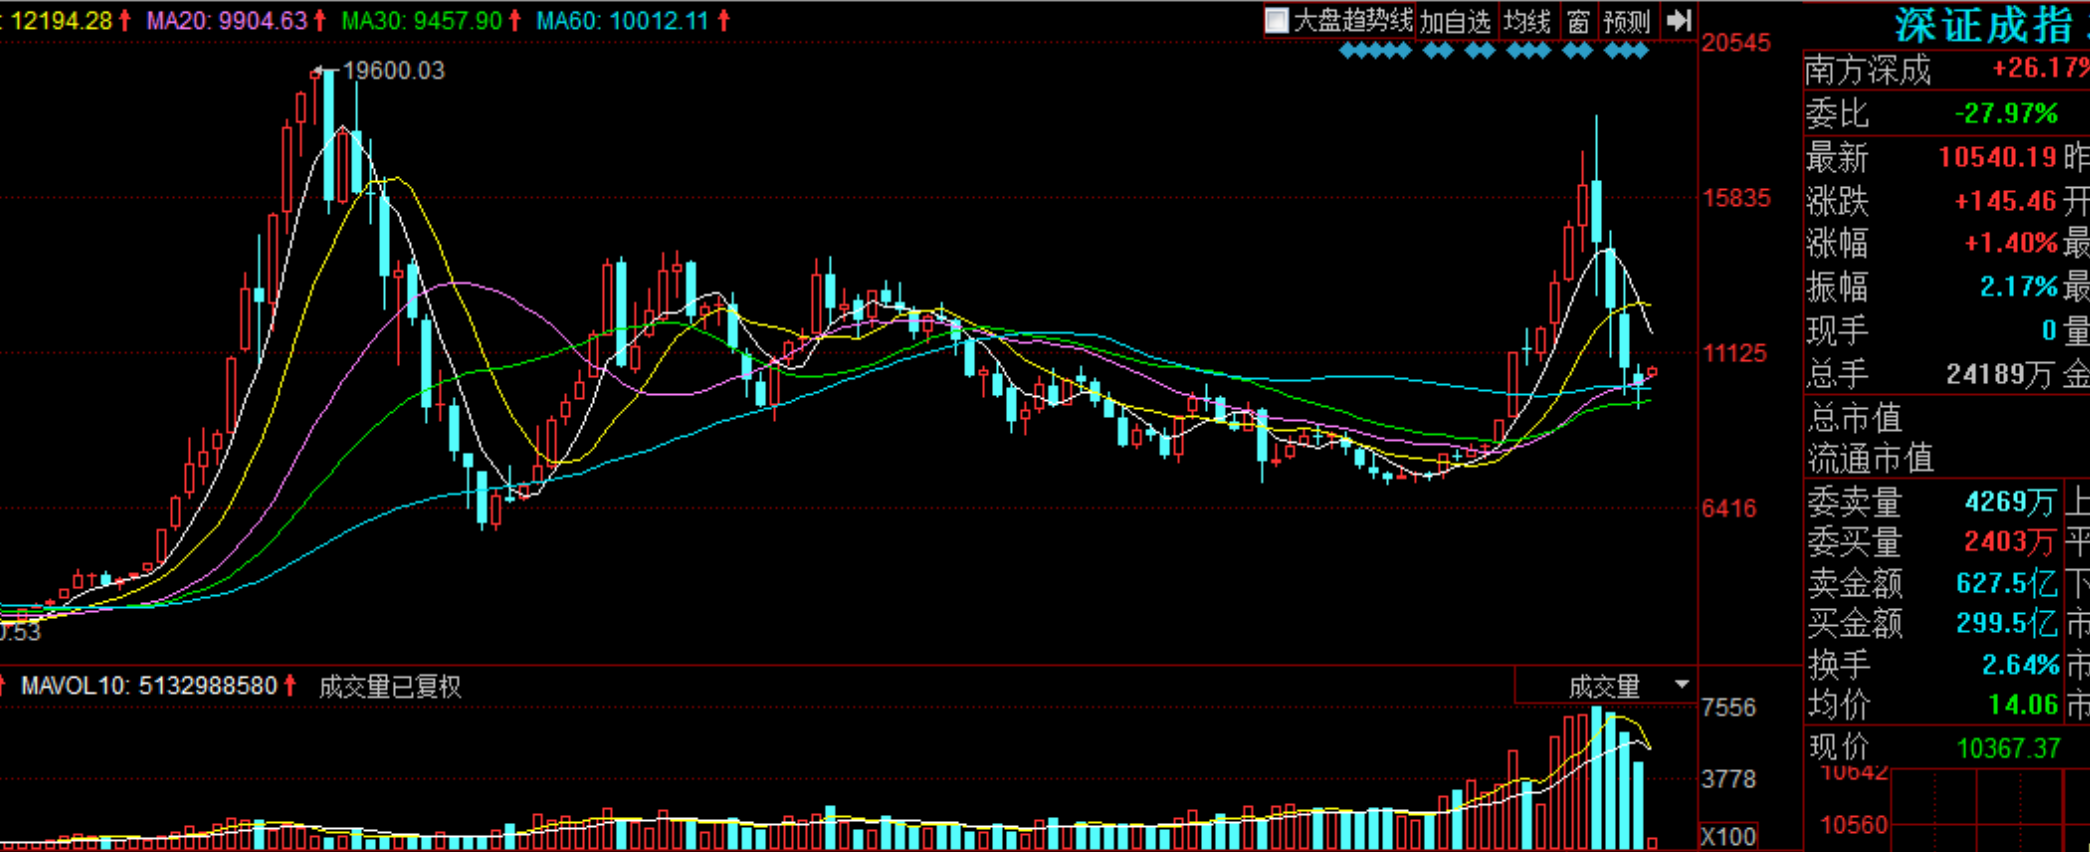Enable the 大盘趋势线 checkbox
This screenshot has width=2090, height=852.
tap(1277, 21)
